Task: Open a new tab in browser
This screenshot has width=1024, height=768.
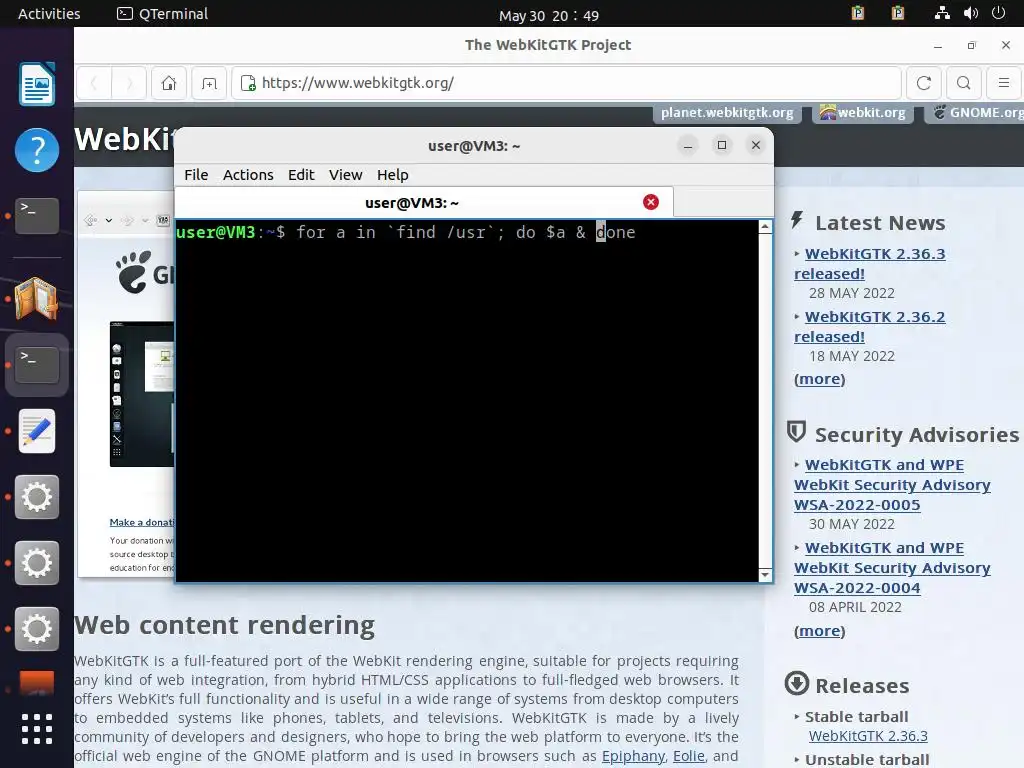Action: pos(209,83)
